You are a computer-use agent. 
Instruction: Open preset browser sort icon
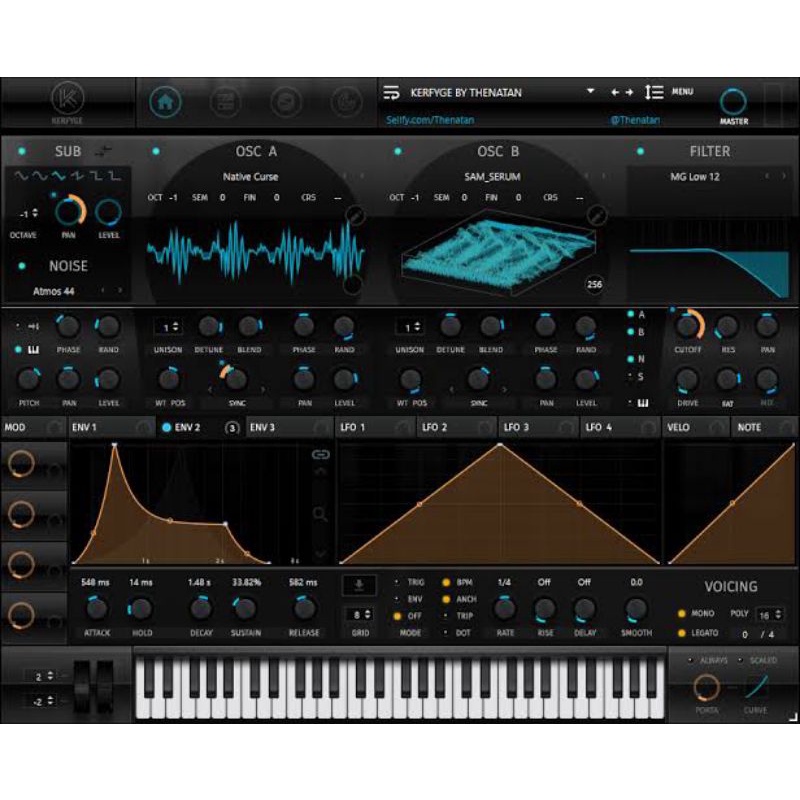pos(654,92)
